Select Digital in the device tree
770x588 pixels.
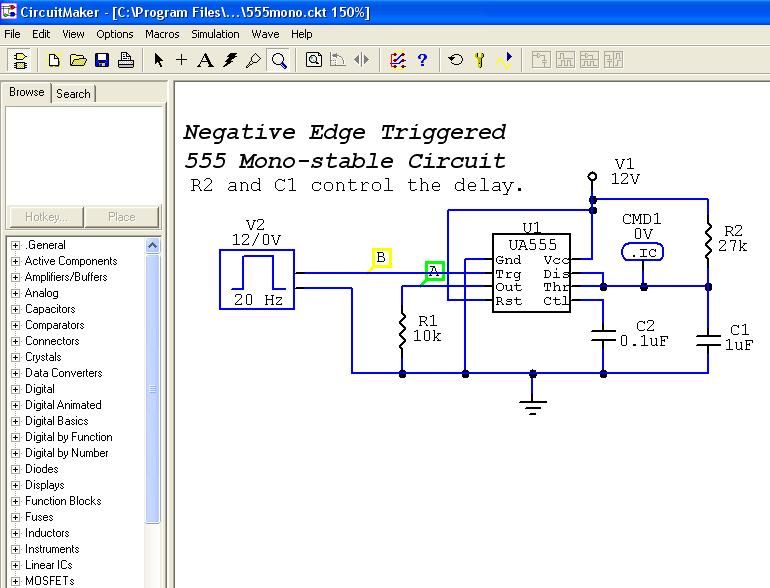40,389
